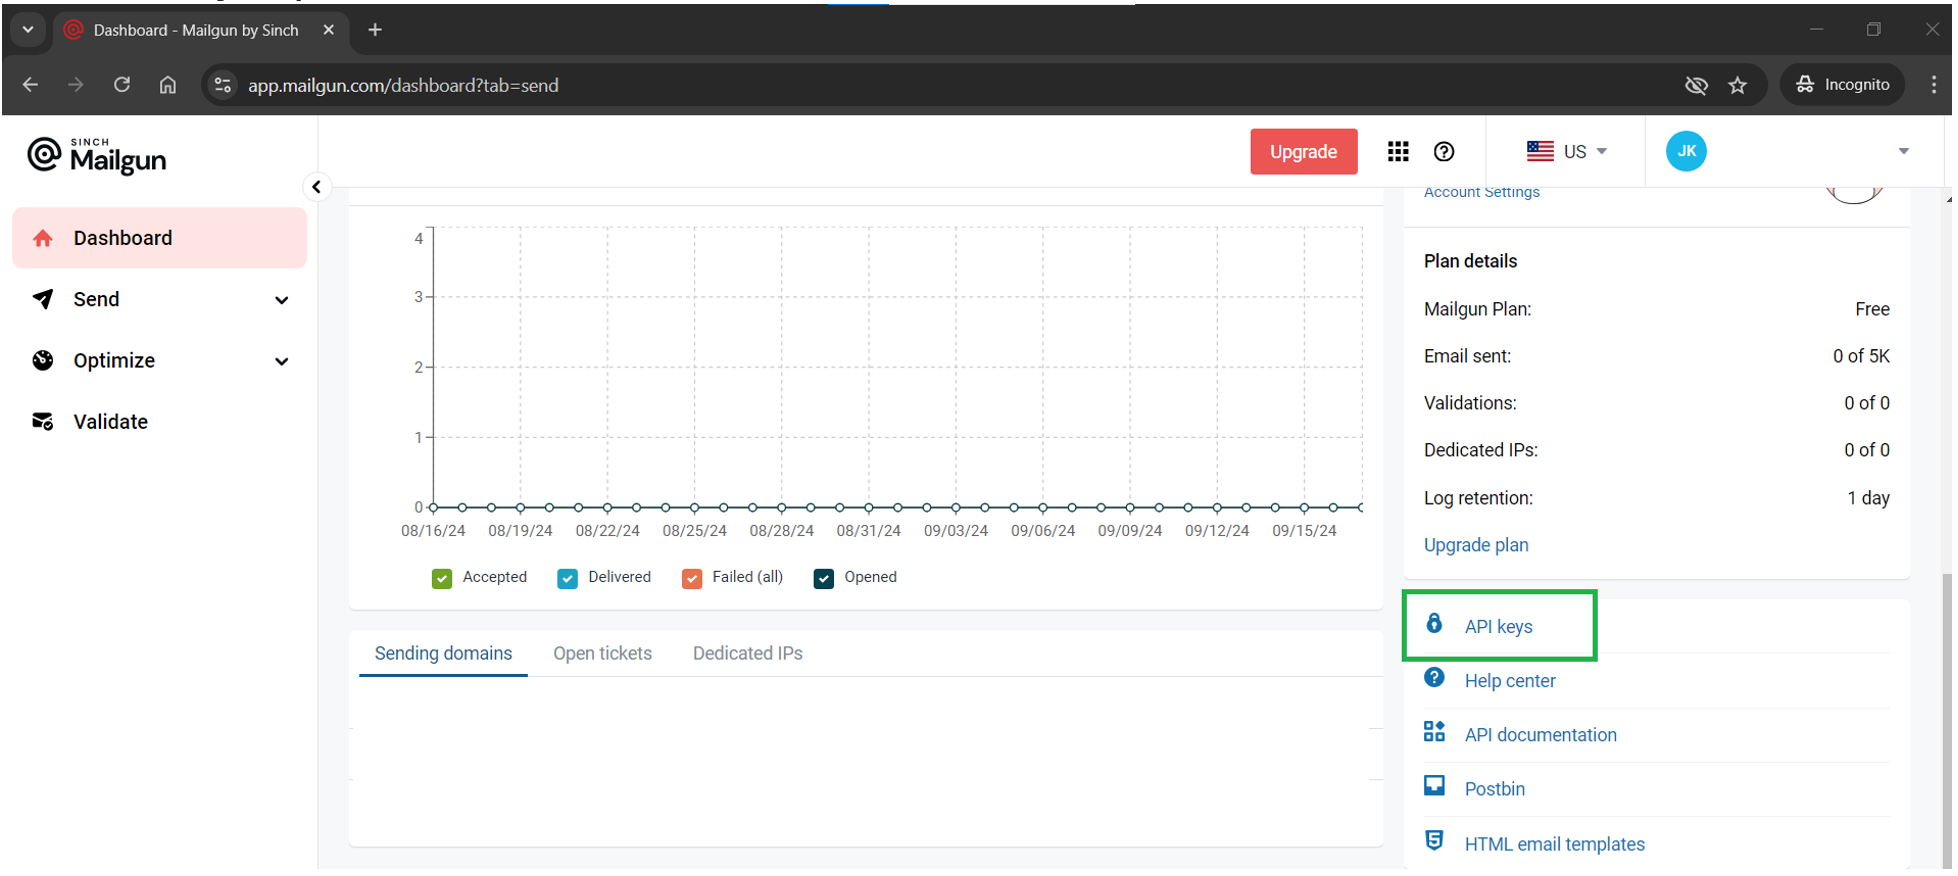Expand the Optimize menu chevron
The image size is (1958, 876).
click(282, 361)
